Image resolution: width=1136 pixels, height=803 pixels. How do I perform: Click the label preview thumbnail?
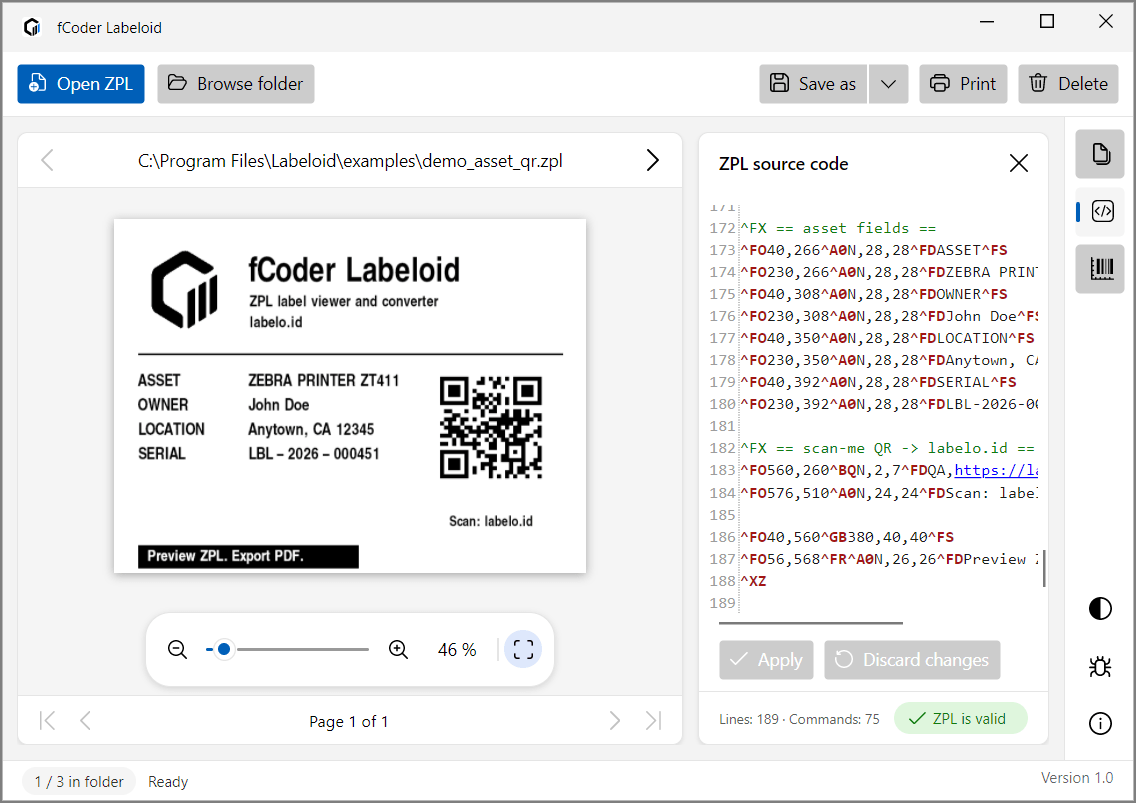350,396
